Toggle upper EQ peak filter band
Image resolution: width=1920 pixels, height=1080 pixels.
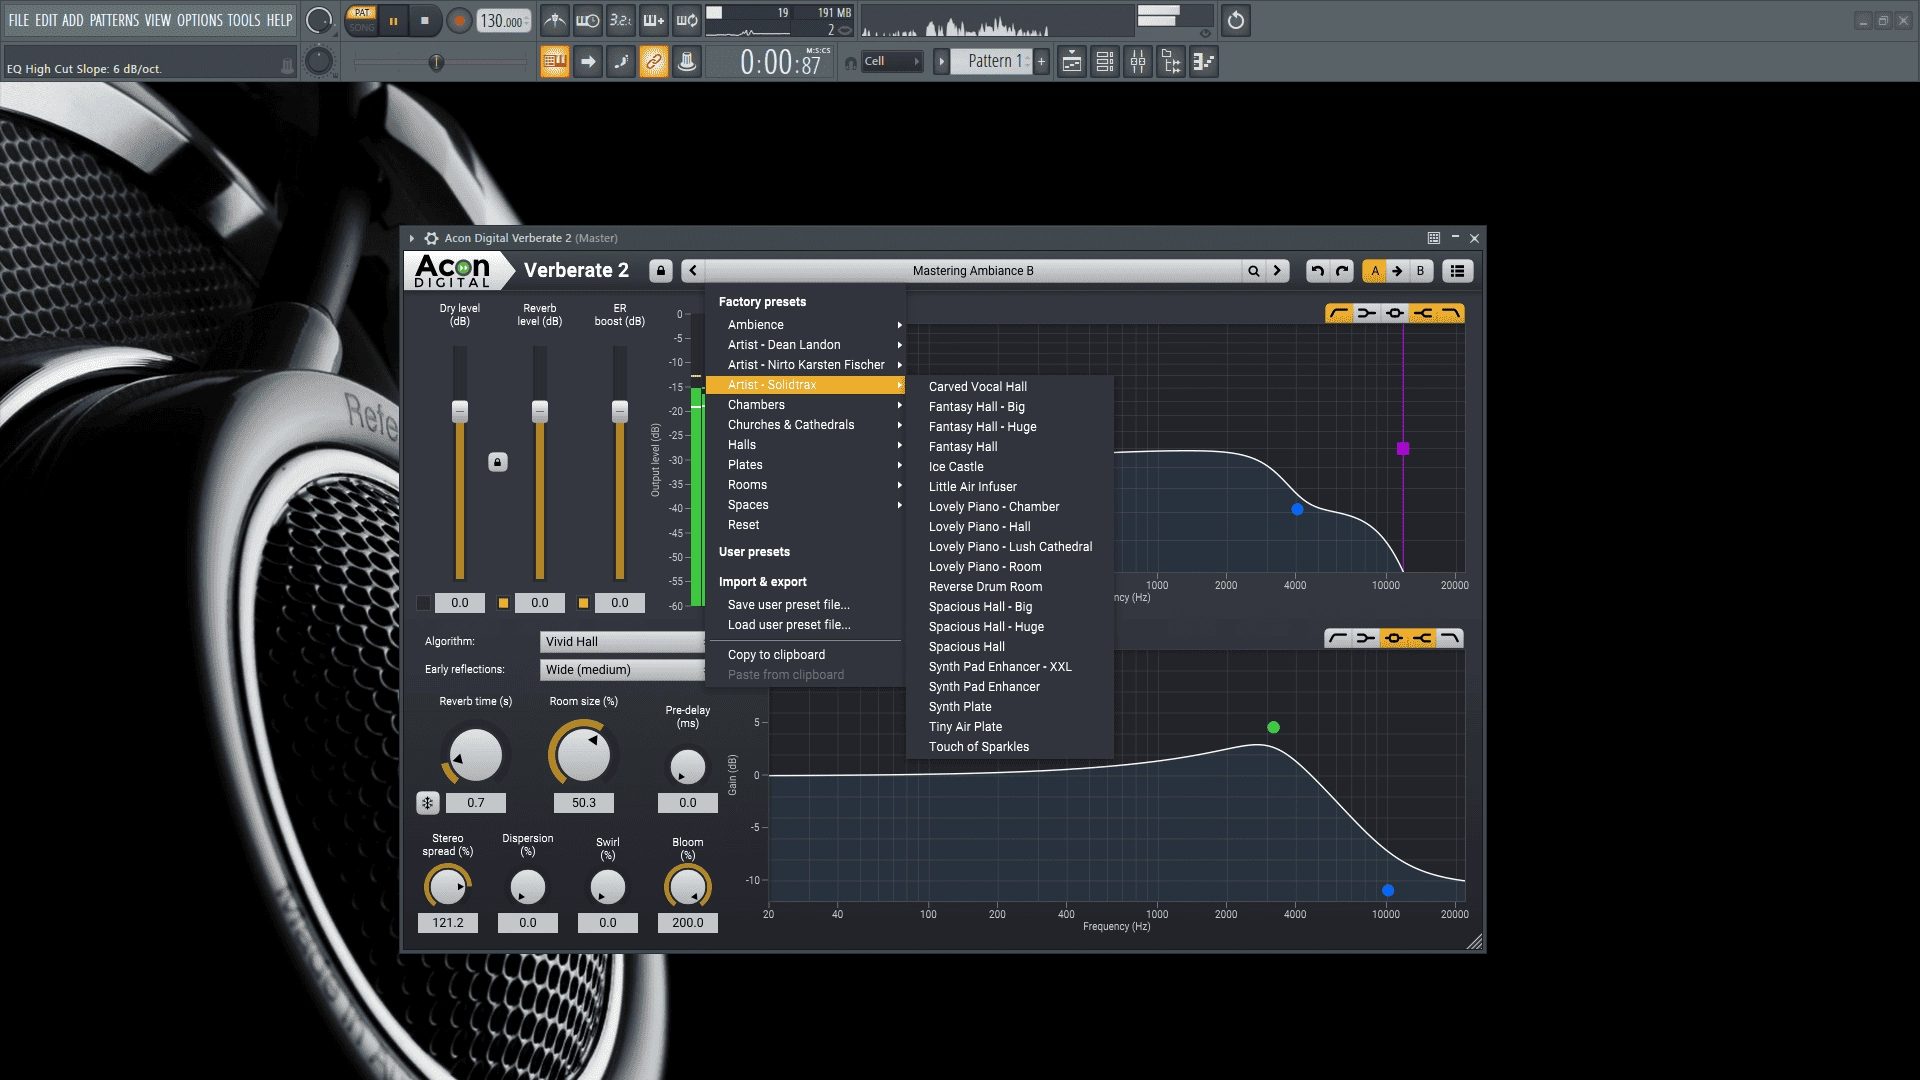click(1394, 314)
